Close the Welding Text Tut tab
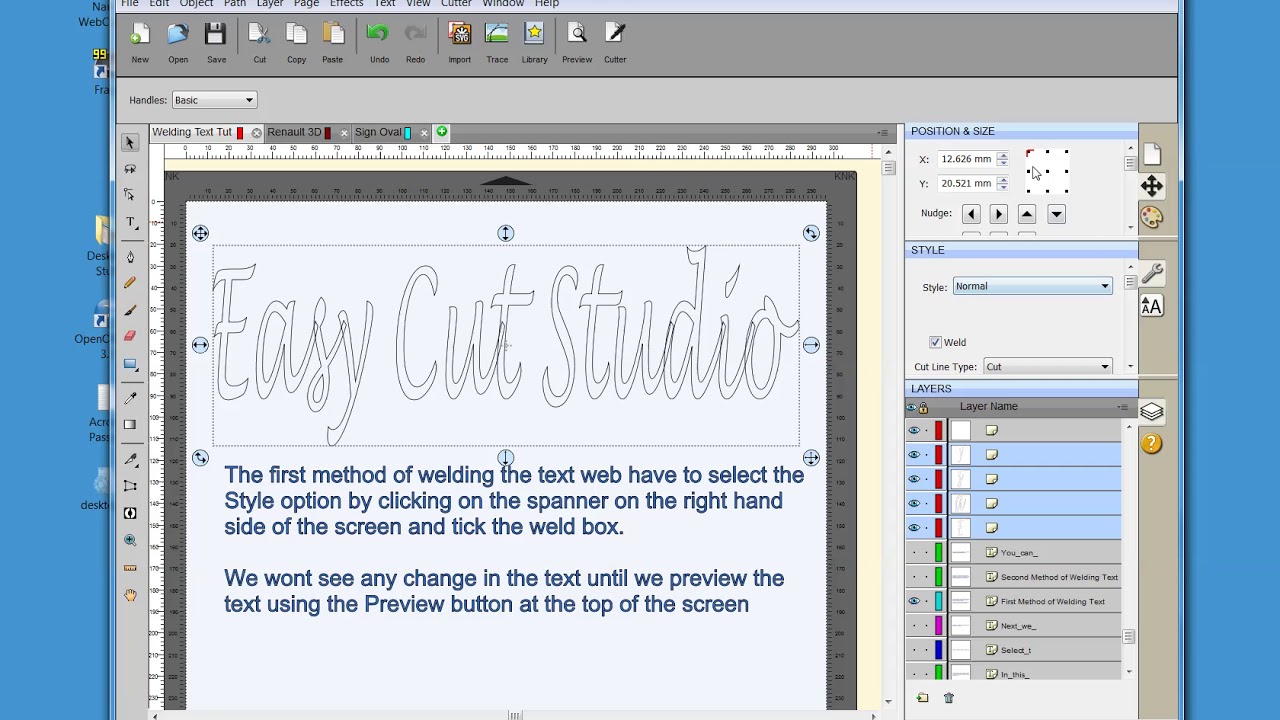 coord(257,133)
